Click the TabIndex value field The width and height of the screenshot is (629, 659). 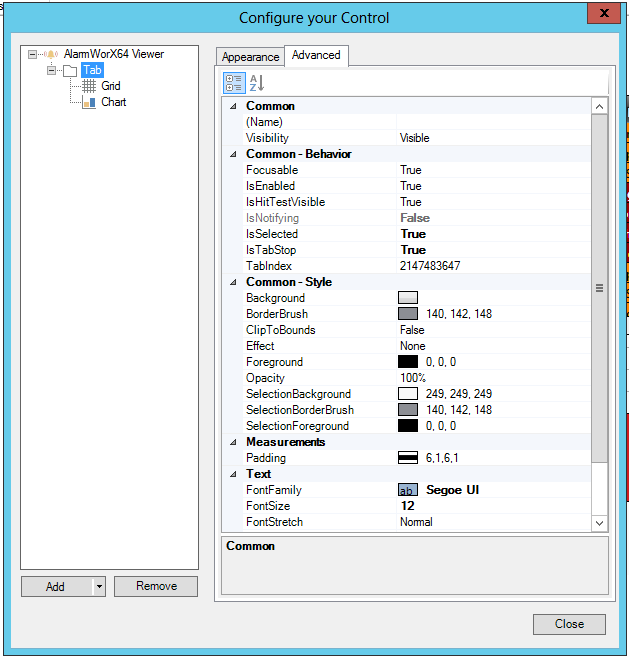(x=490, y=266)
